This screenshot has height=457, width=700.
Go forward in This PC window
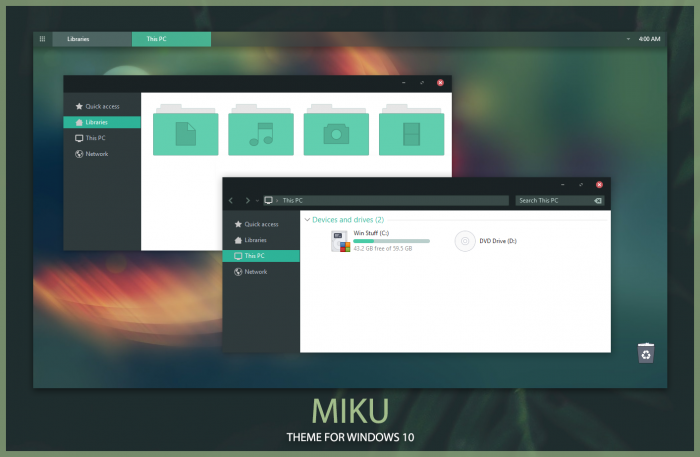coord(247,200)
